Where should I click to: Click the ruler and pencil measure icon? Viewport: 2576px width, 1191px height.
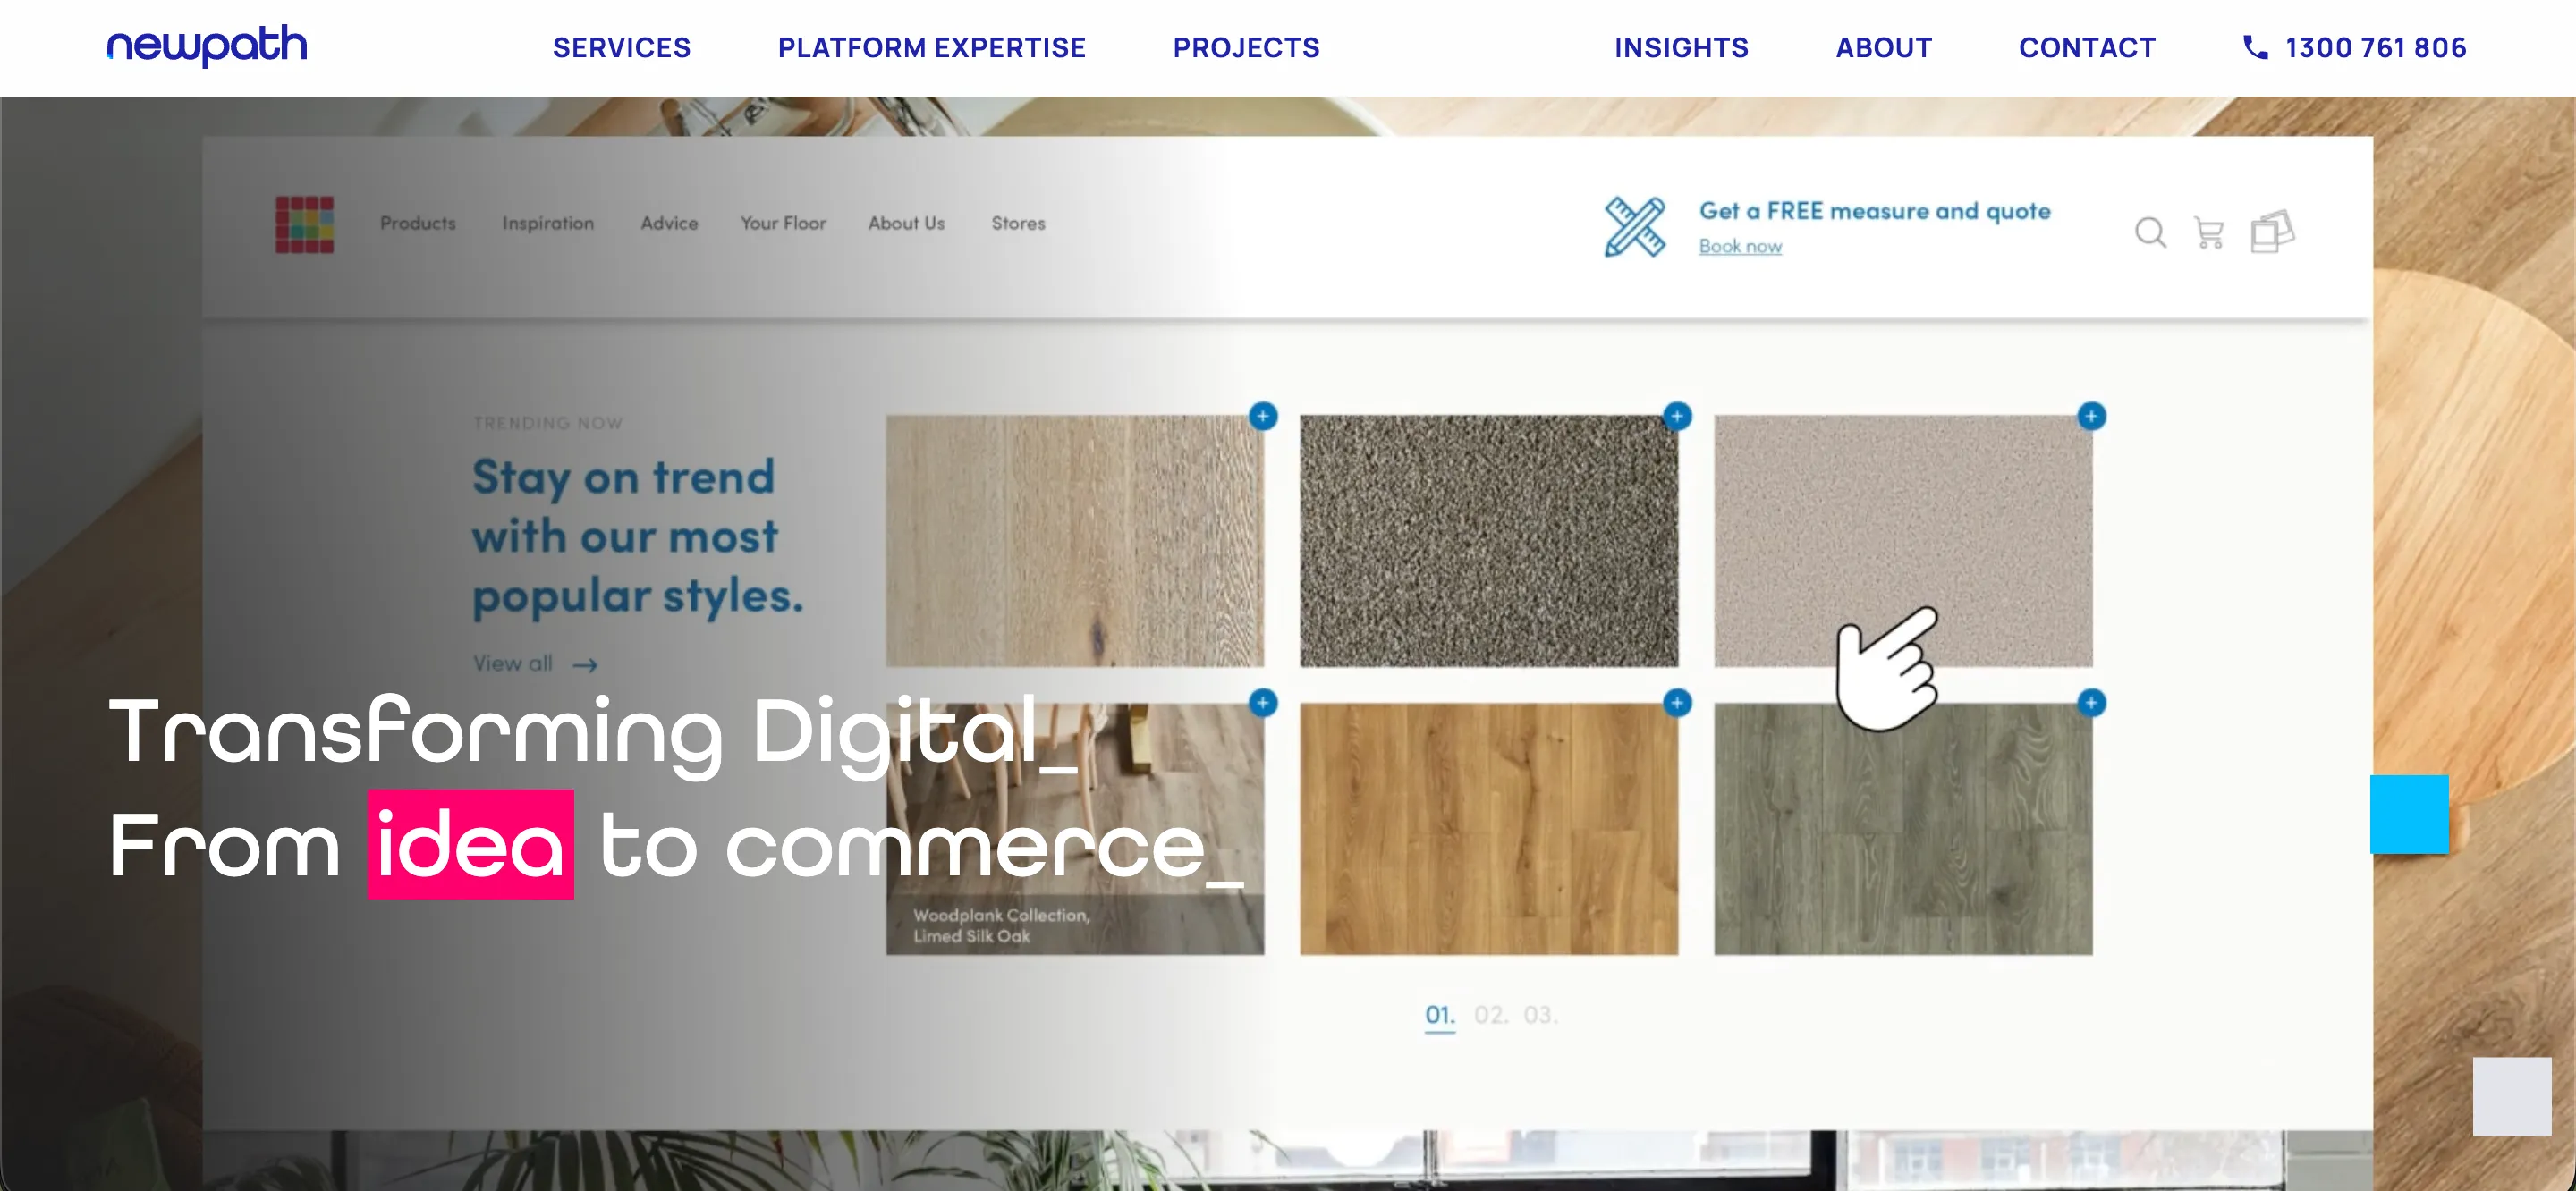(1635, 227)
